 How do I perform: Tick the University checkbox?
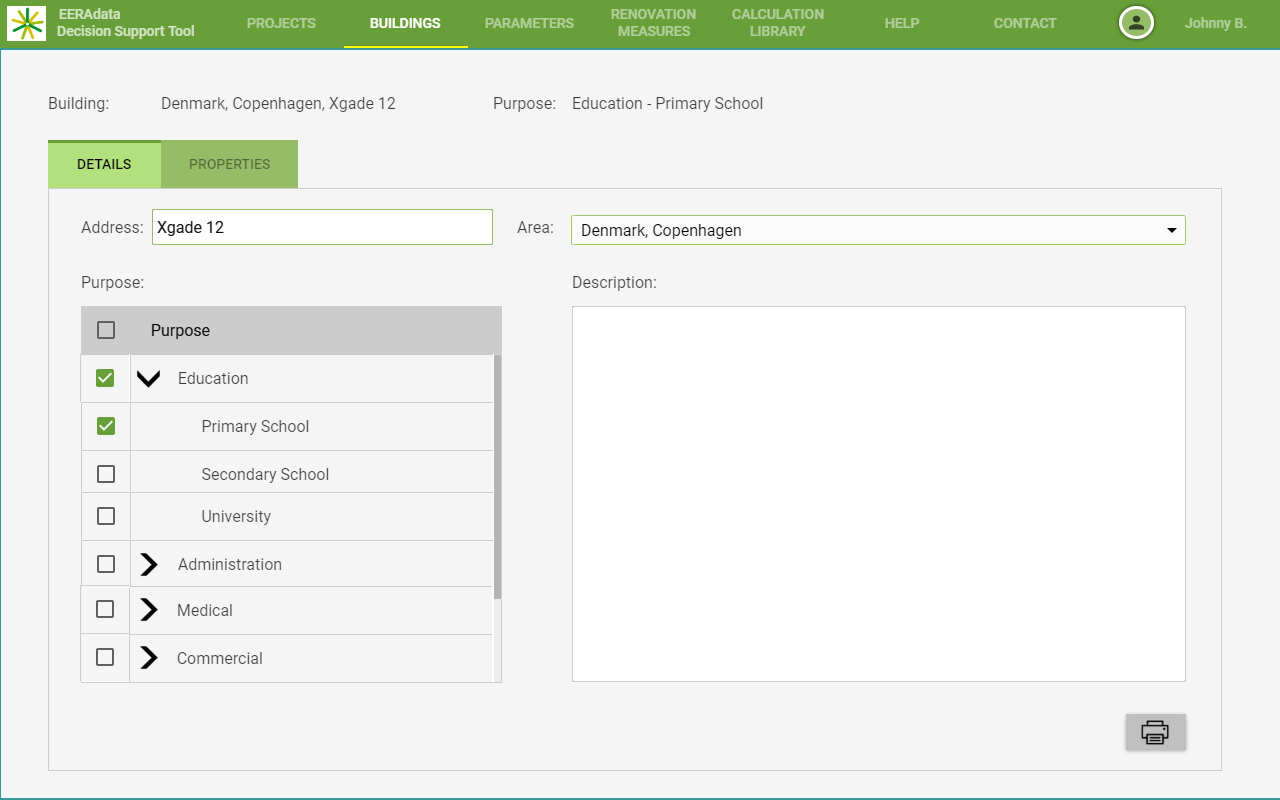click(x=106, y=516)
